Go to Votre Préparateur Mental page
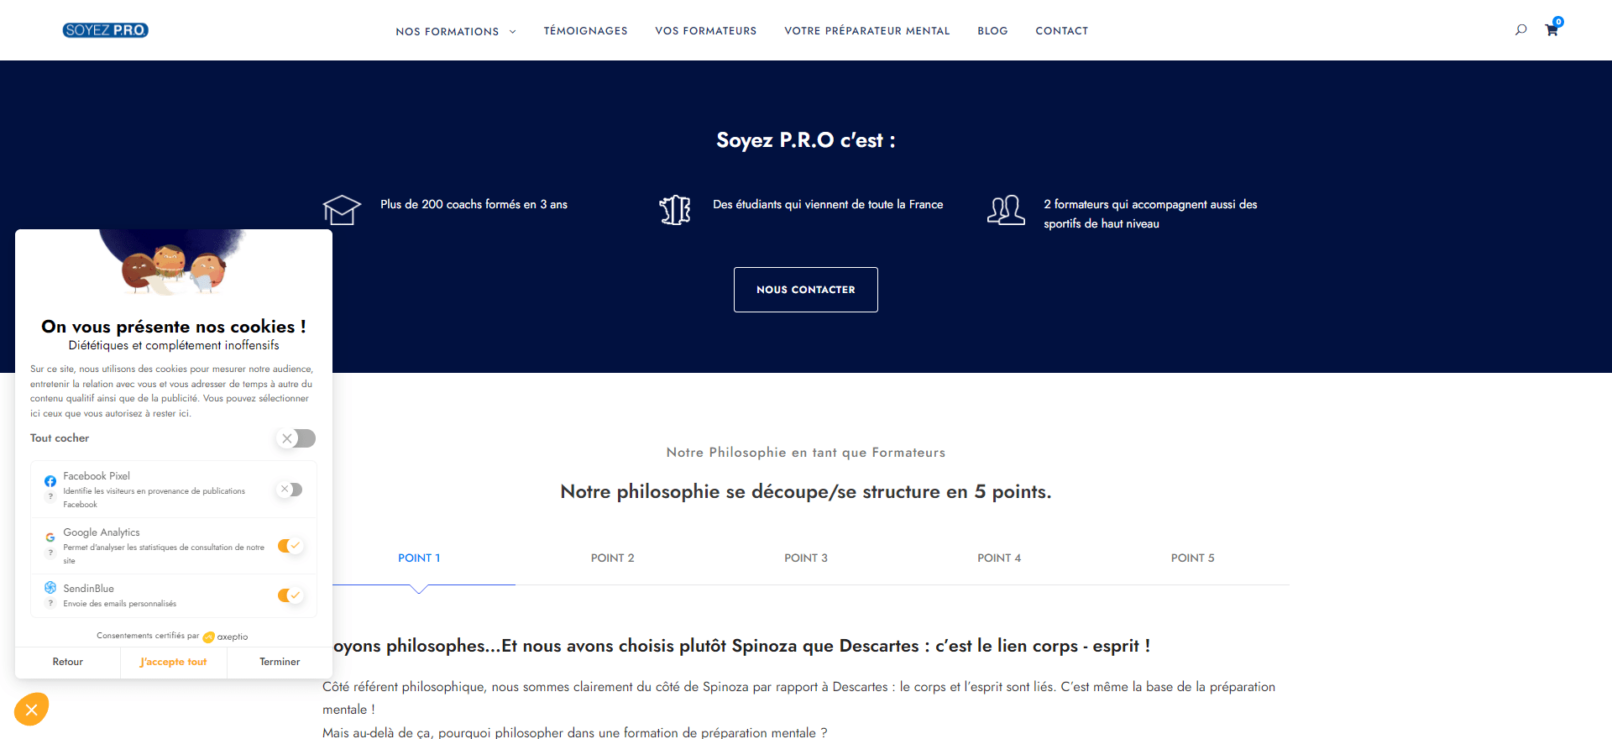This screenshot has width=1612, height=739. point(866,31)
